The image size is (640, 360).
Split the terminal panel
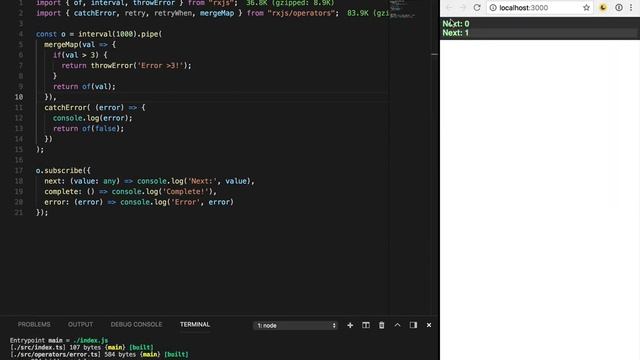coord(366,325)
